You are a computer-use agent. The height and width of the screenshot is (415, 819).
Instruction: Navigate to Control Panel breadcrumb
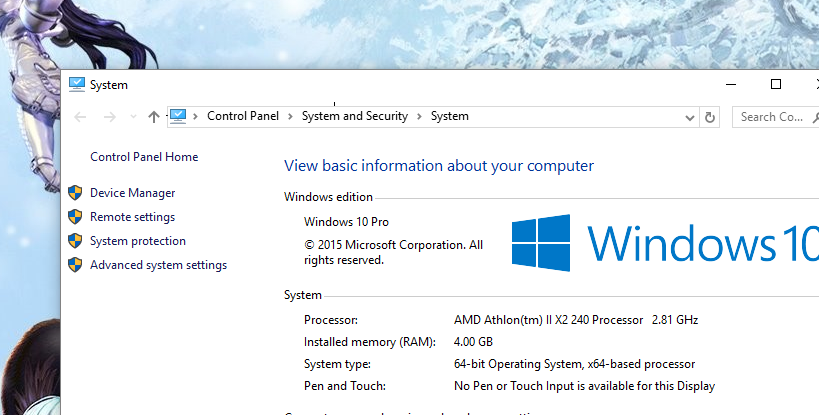[242, 116]
